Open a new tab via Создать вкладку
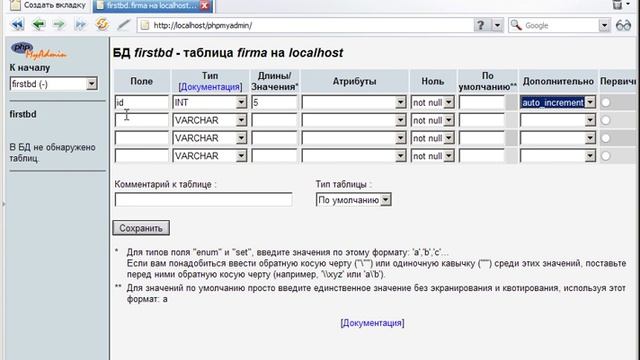Image resolution: width=640 pixels, height=360 pixels. pyautogui.click(x=48, y=5)
